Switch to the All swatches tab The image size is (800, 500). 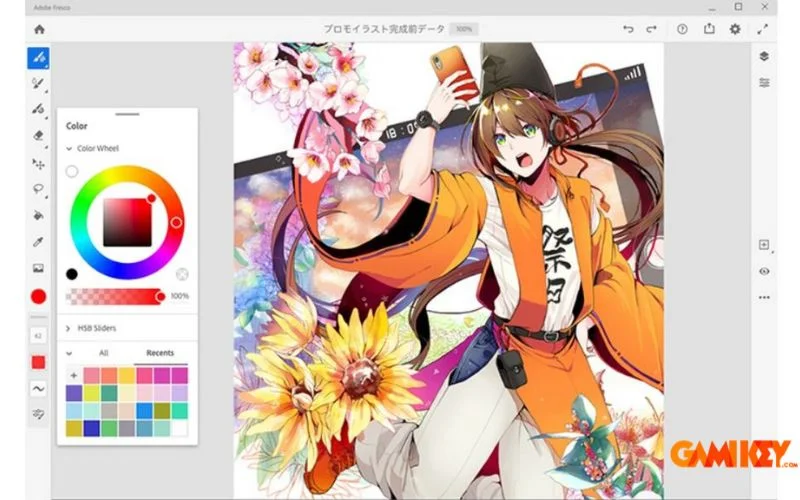coord(104,353)
